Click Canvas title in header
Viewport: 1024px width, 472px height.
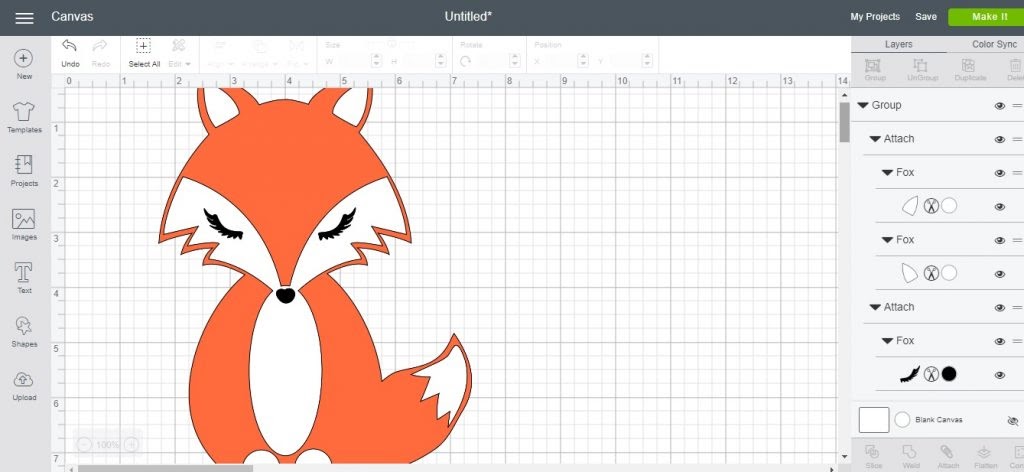click(72, 17)
